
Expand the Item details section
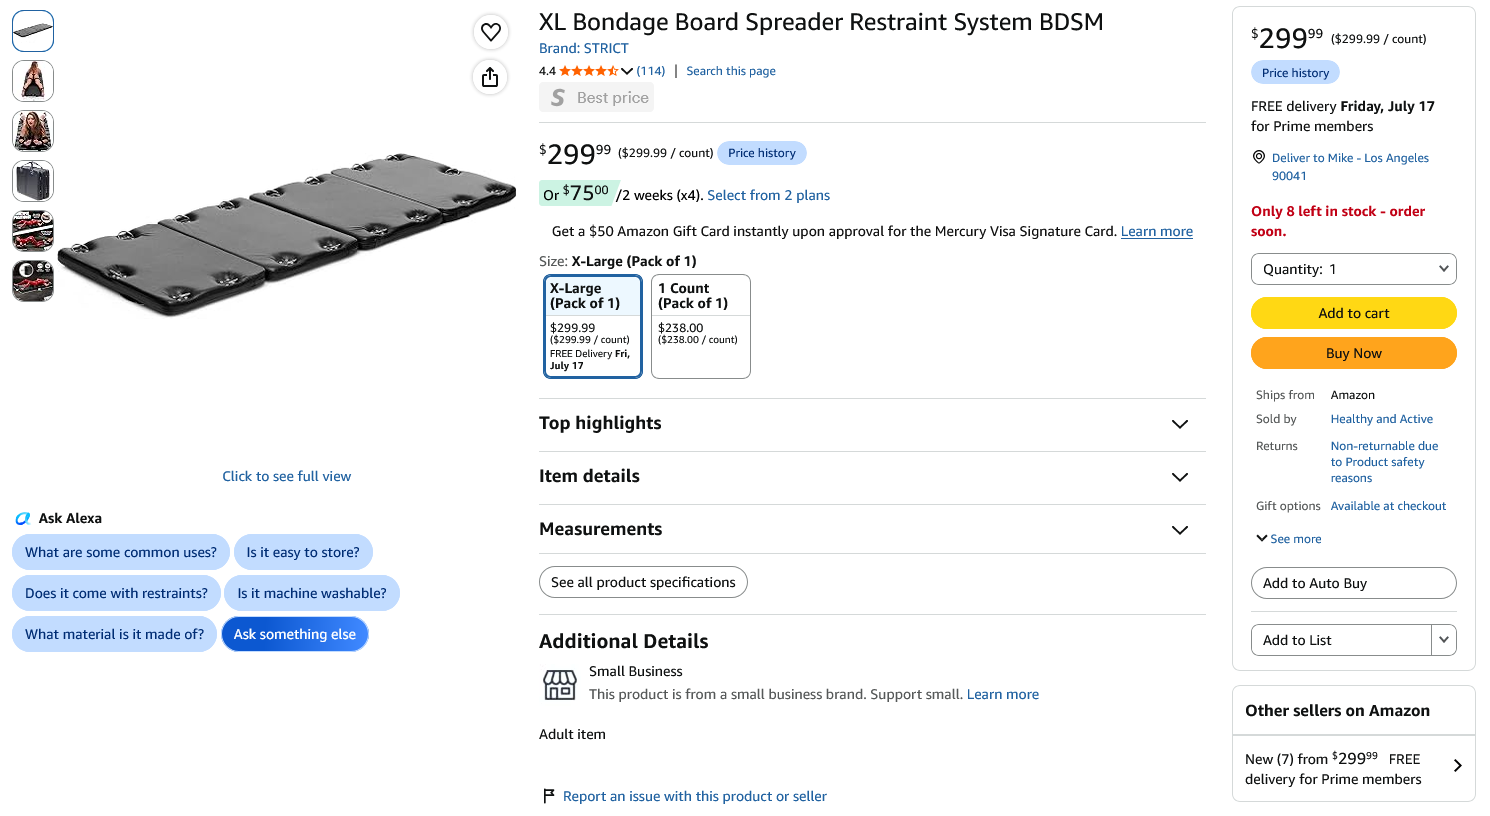[872, 477]
